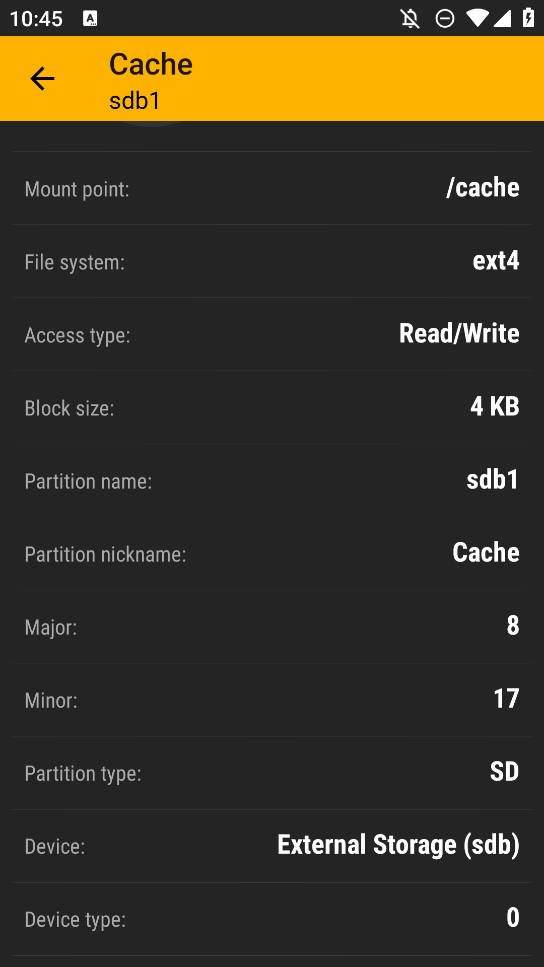
Task: Tap the cellular signal icon
Action: [x=502, y=19]
